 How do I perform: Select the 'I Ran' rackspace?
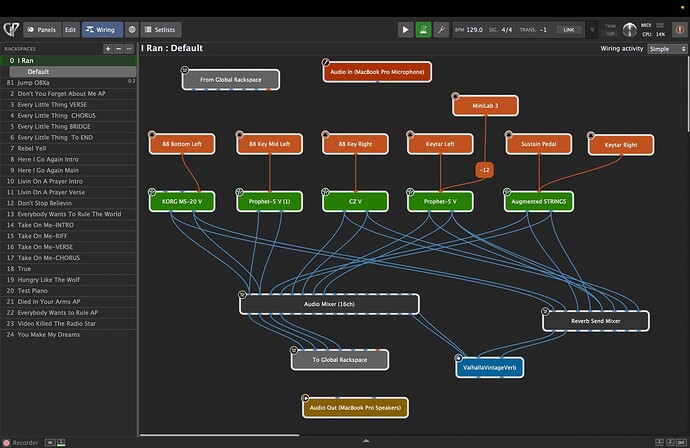pyautogui.click(x=68, y=60)
